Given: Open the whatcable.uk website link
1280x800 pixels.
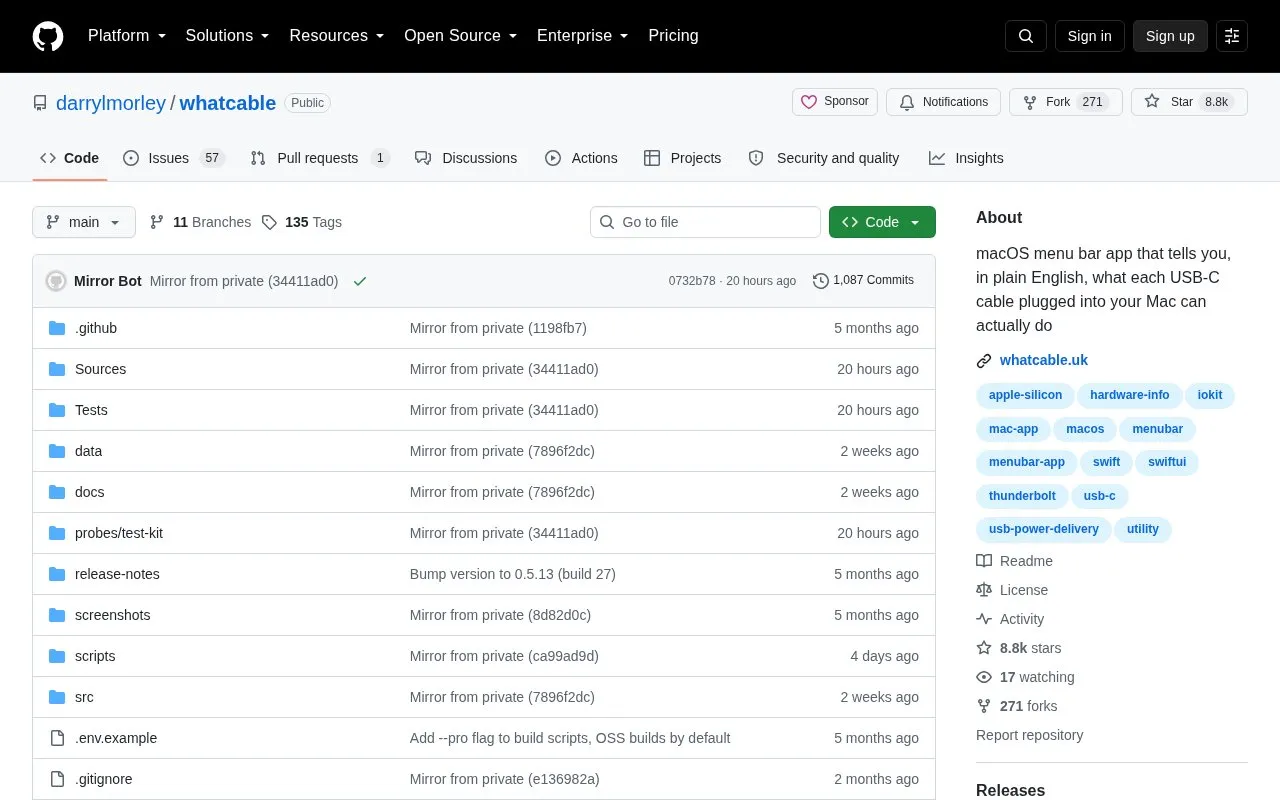Looking at the screenshot, I should pyautogui.click(x=1043, y=360).
